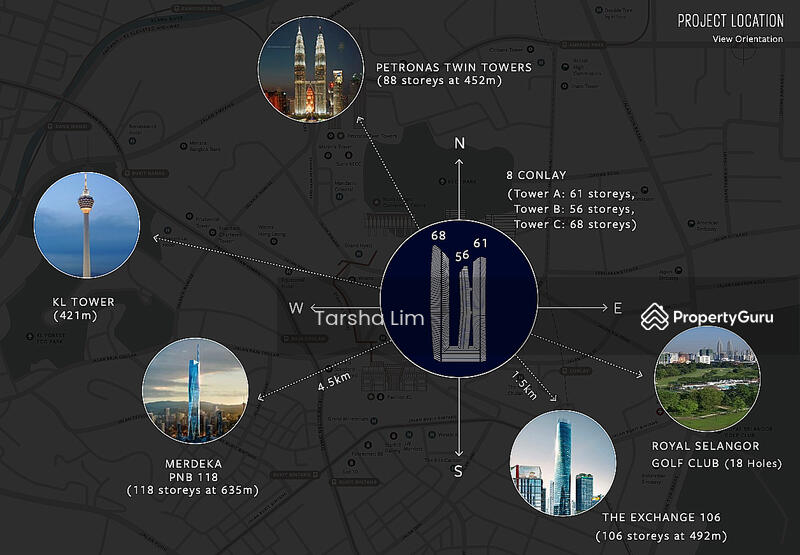Click the 8 CONLAY title text
This screenshot has height=555, width=800.
(531, 174)
